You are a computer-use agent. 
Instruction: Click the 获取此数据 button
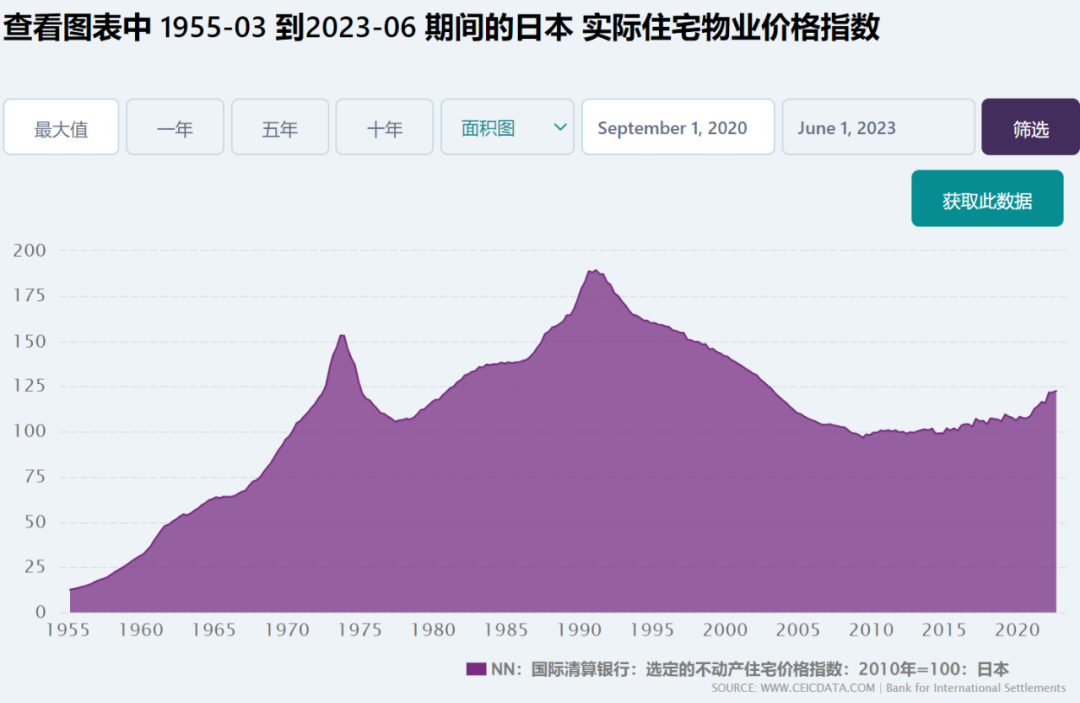[987, 199]
